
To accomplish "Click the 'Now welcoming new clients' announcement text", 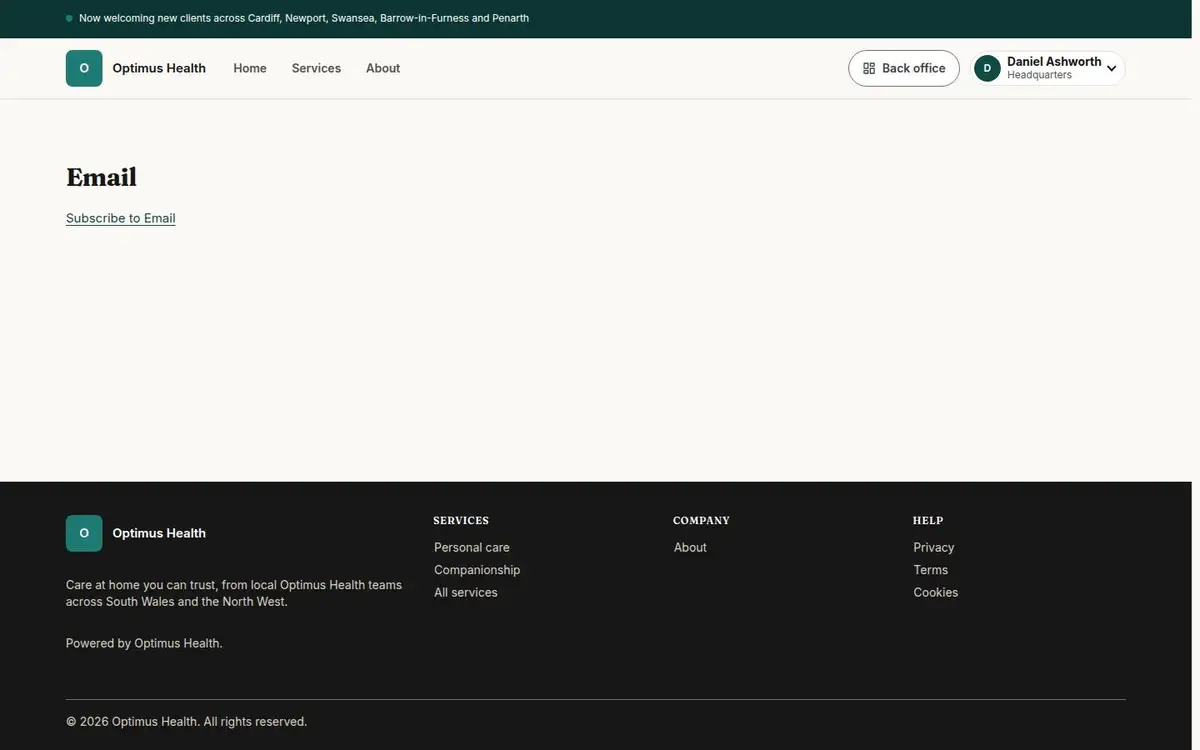I will click(304, 18).
